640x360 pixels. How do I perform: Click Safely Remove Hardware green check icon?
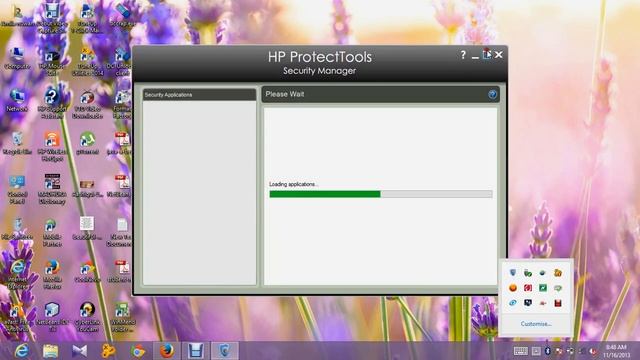pos(528,273)
